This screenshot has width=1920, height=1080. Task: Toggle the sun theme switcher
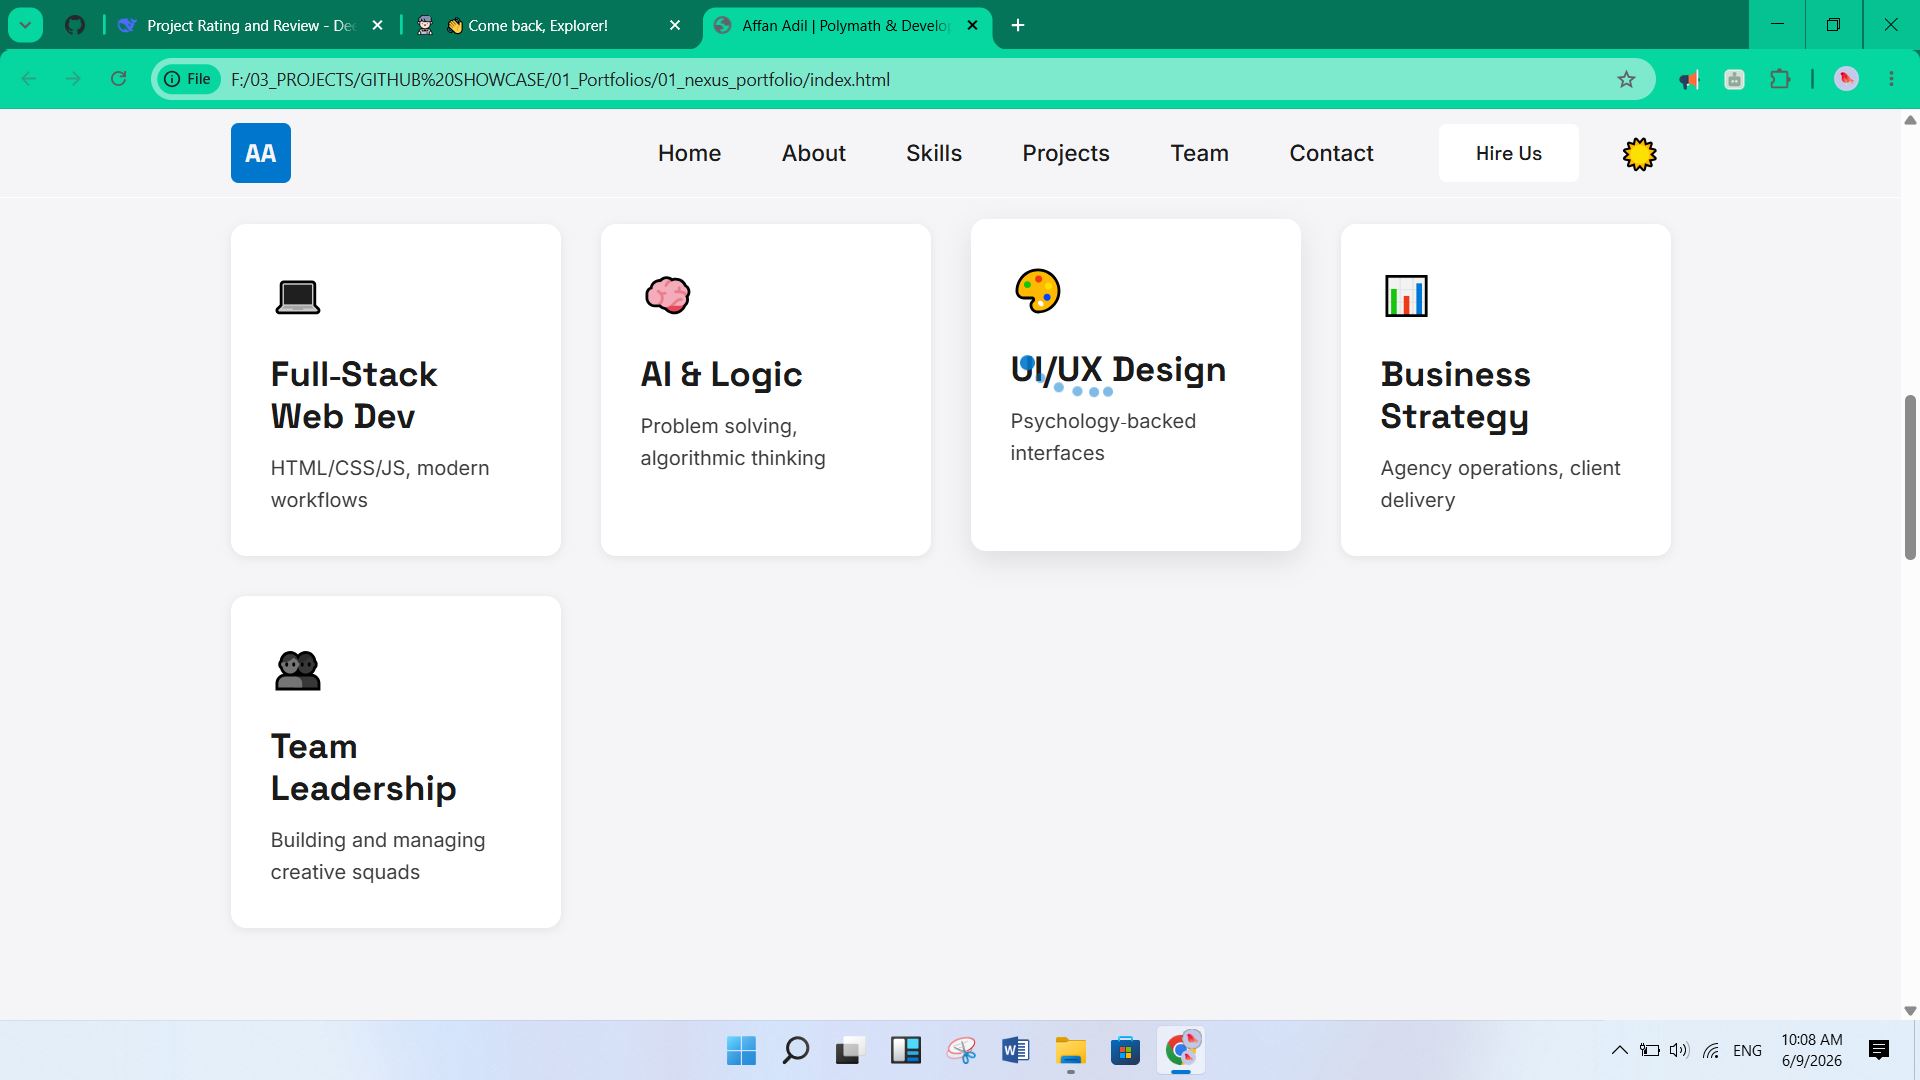click(1639, 154)
